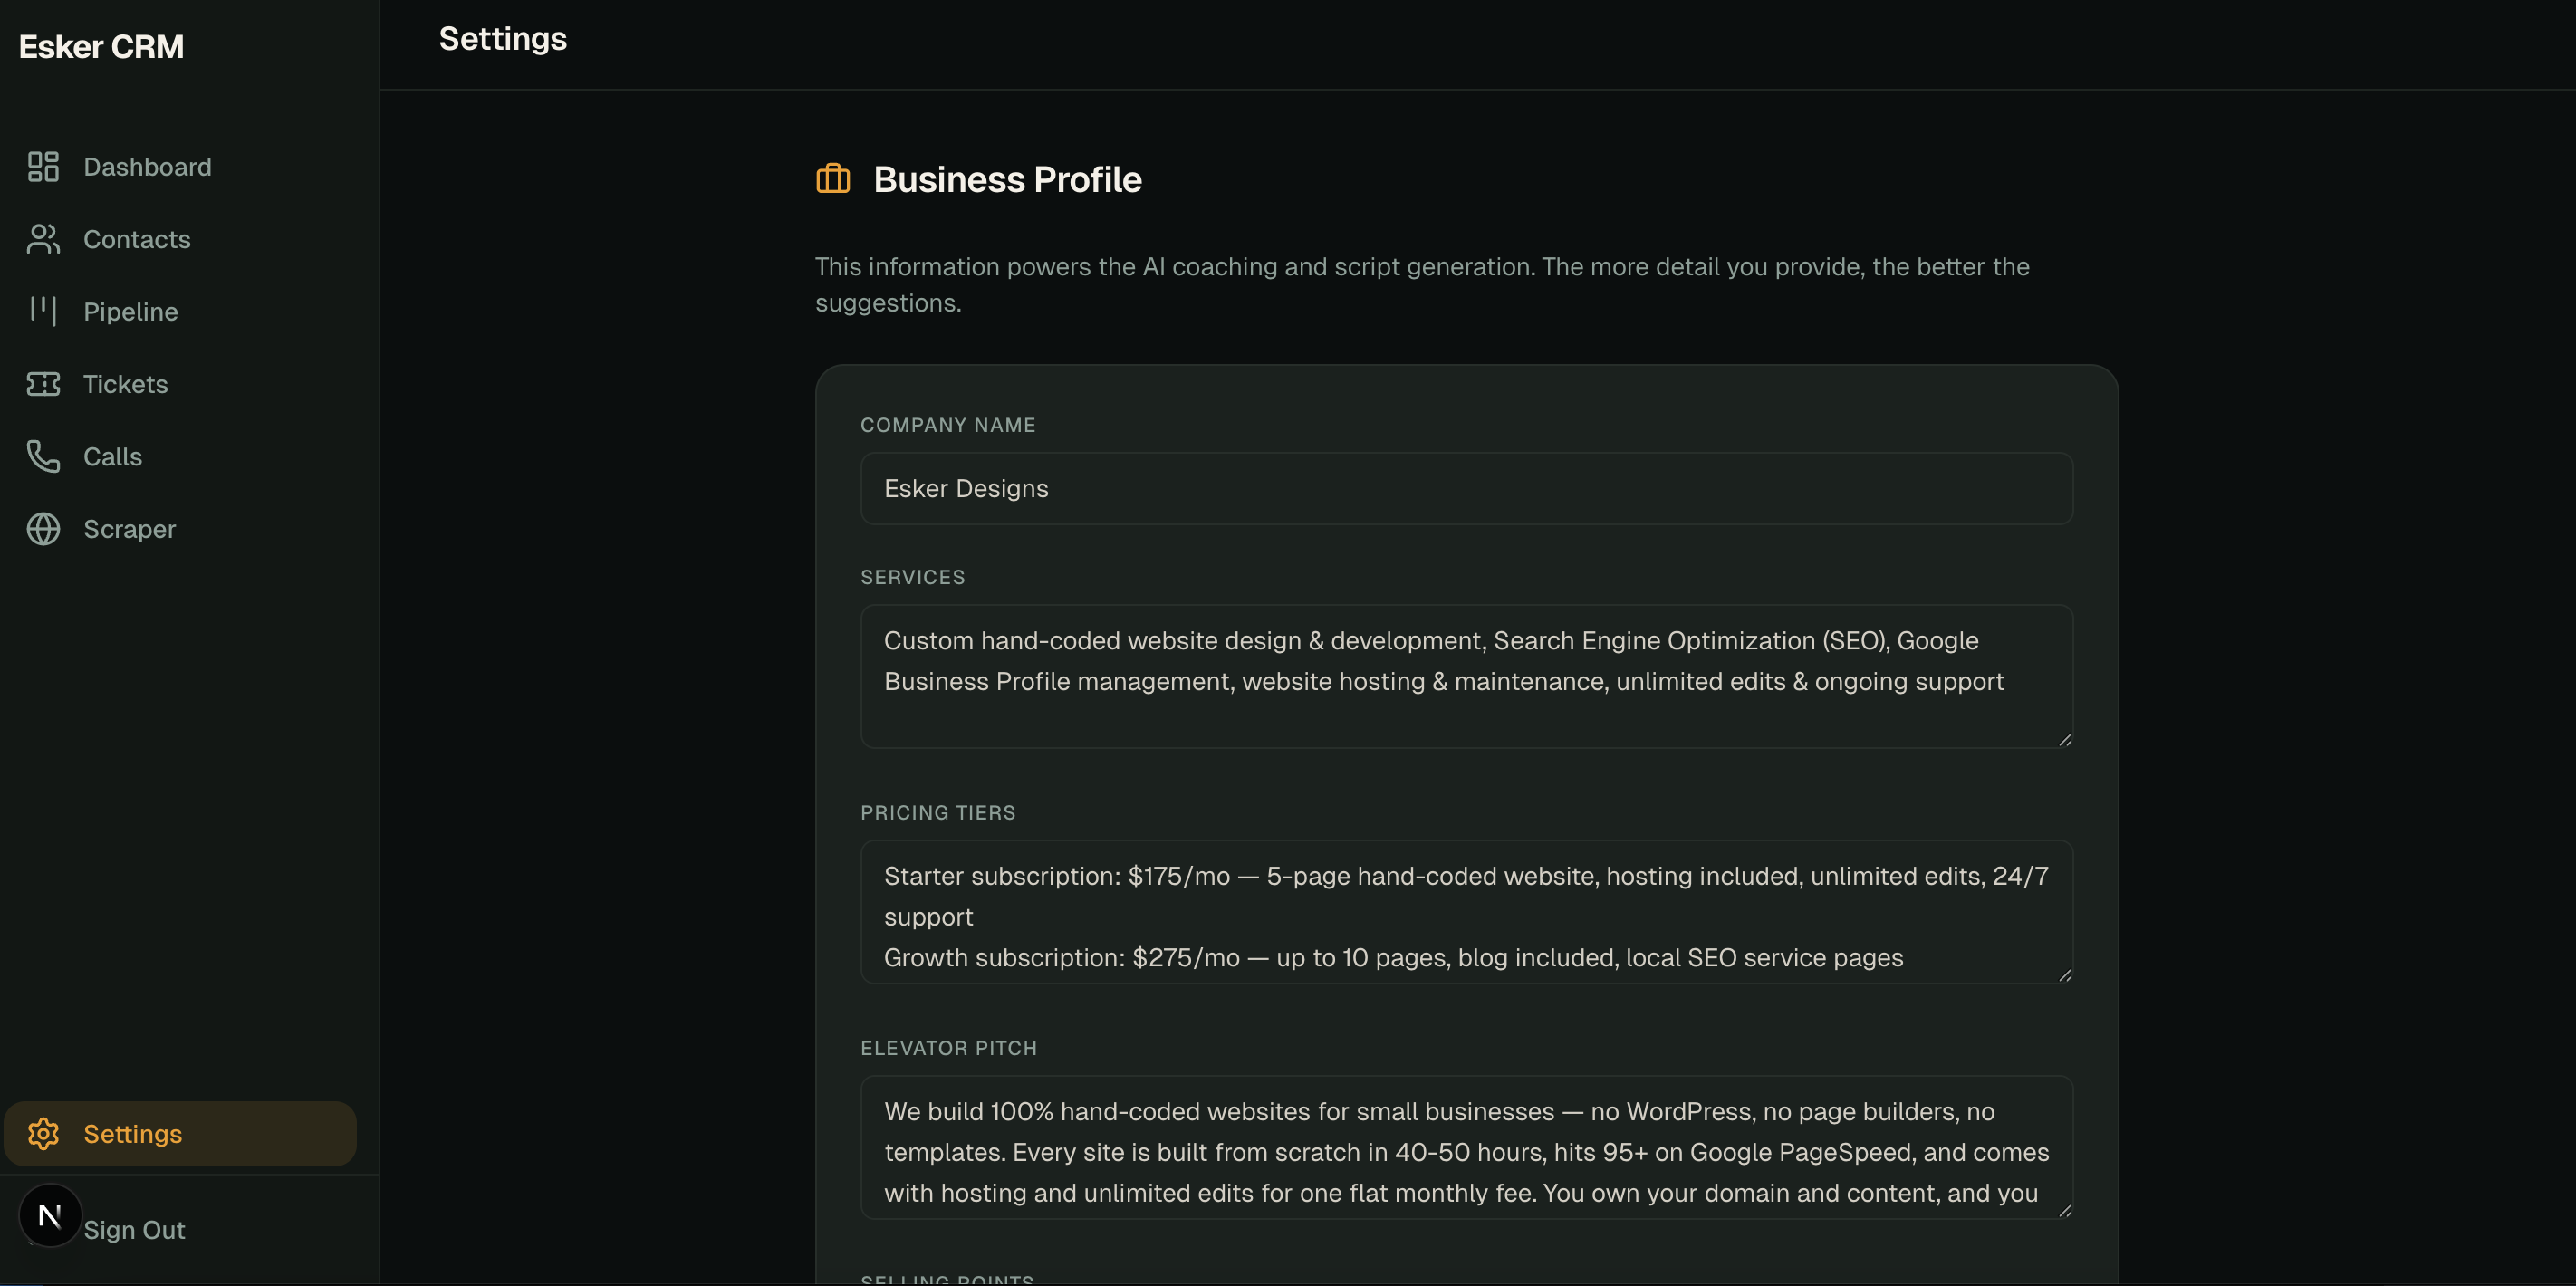Select the Dashboard grid icon
The height and width of the screenshot is (1286, 2576).
click(x=42, y=166)
